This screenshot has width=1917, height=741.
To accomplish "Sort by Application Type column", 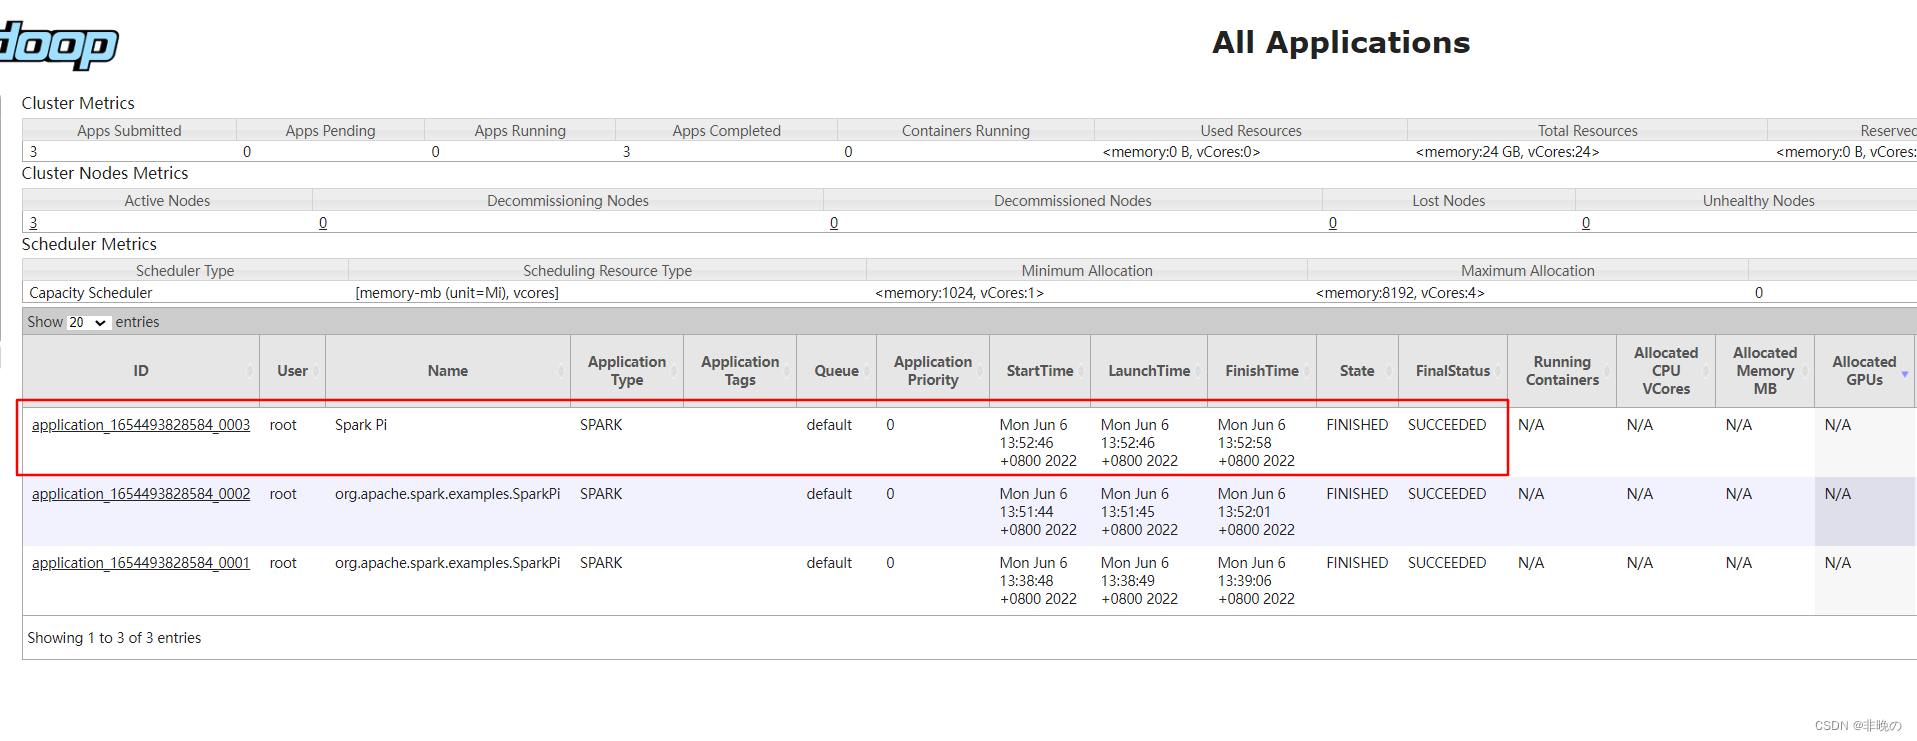I will tap(627, 371).
